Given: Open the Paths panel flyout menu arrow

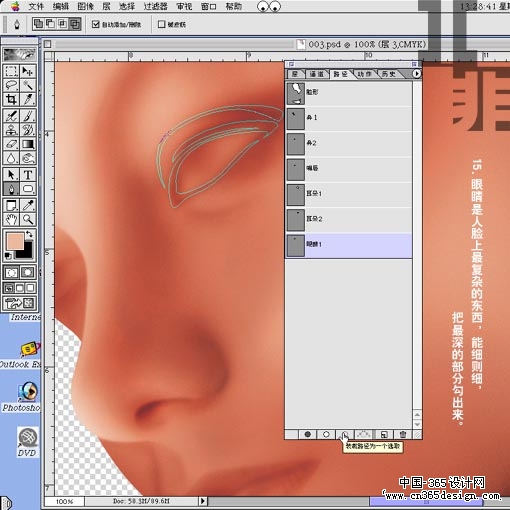Looking at the screenshot, I should [x=416, y=74].
